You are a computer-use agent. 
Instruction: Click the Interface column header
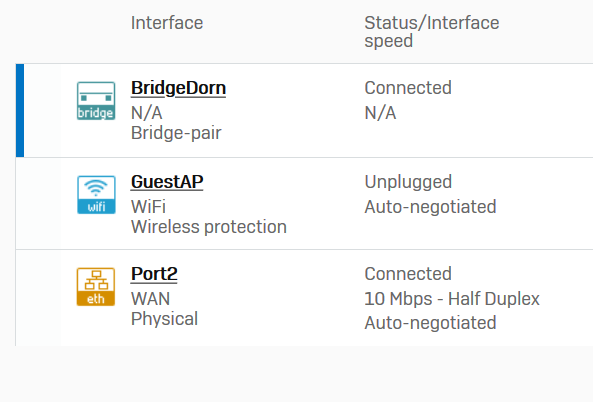pos(167,23)
